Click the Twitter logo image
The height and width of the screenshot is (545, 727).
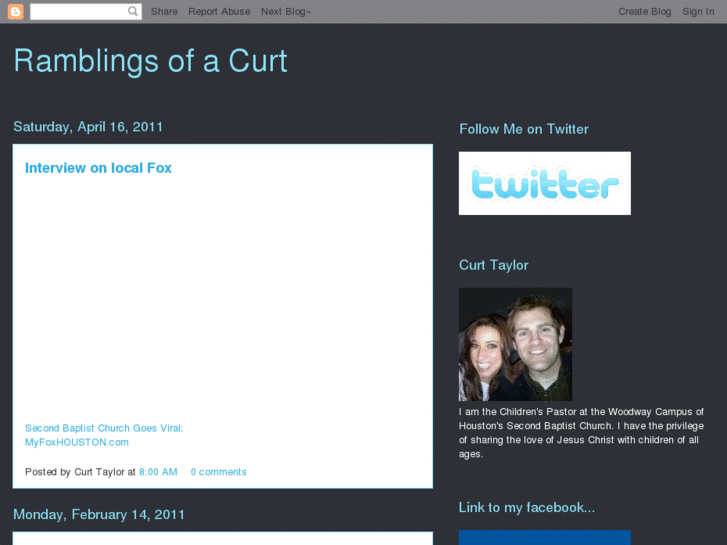point(545,183)
